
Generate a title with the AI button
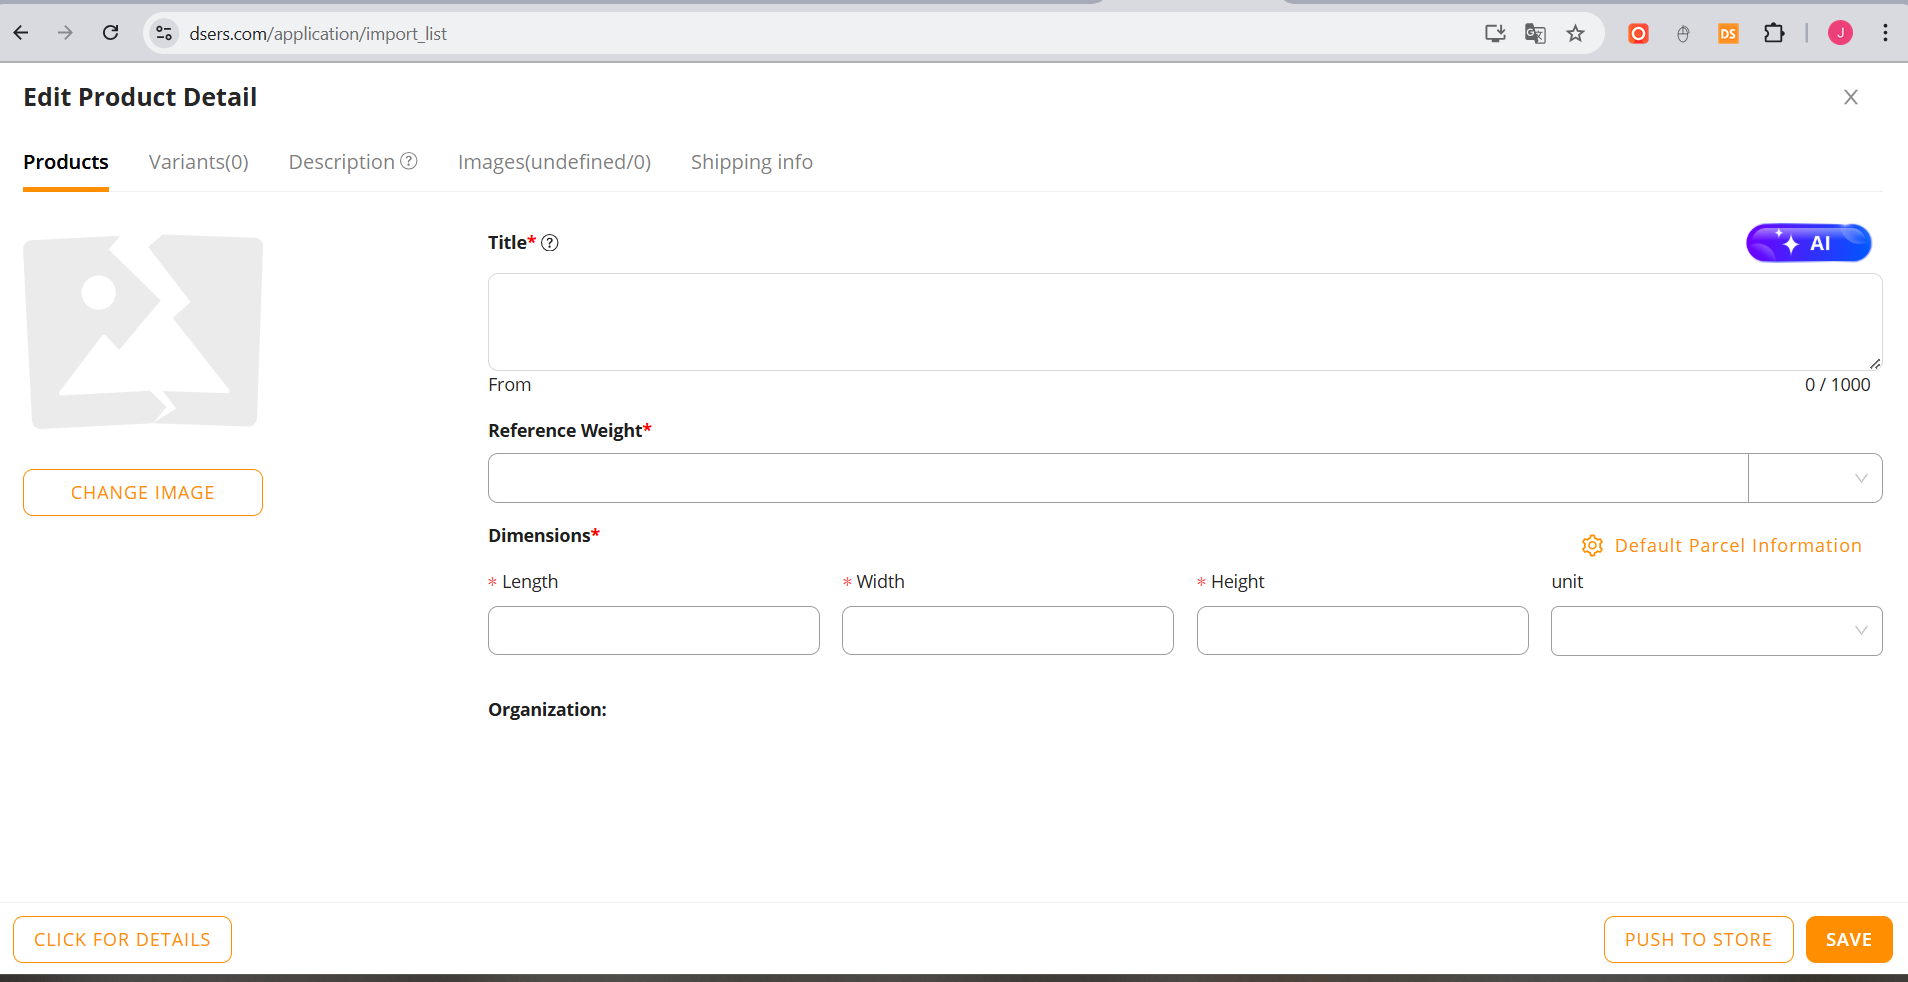(x=1809, y=243)
